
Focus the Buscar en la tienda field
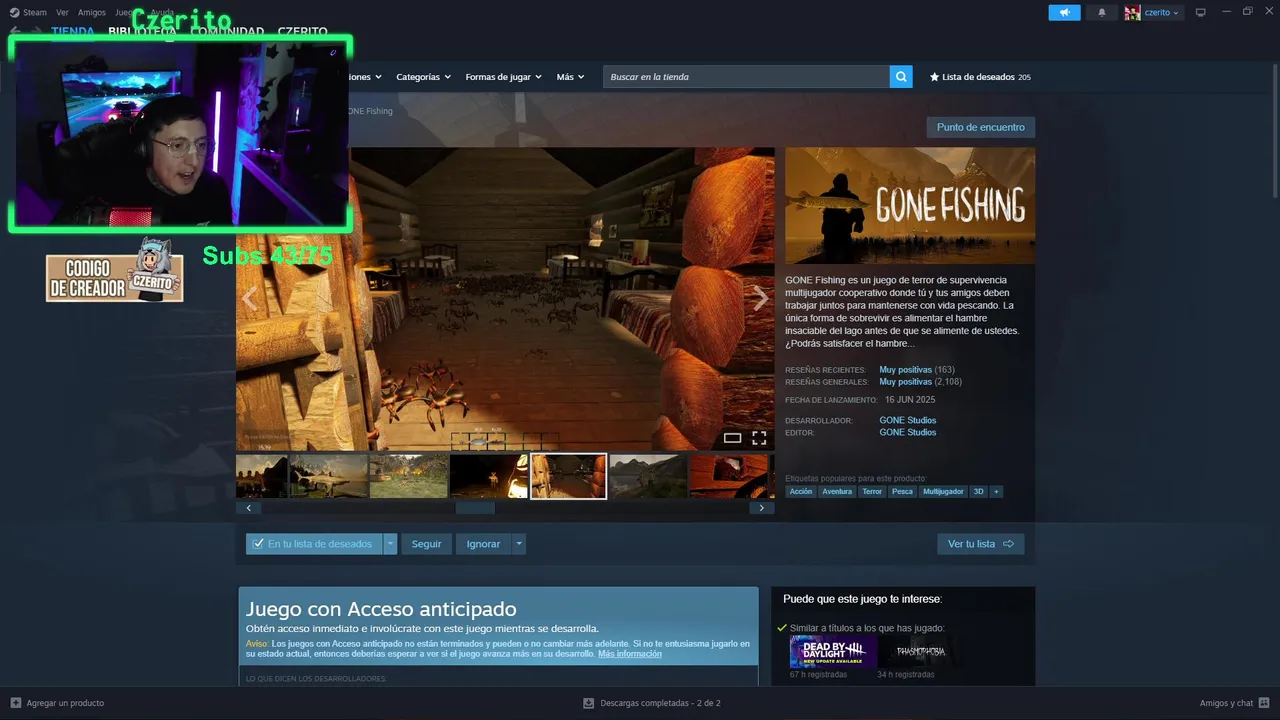(746, 77)
